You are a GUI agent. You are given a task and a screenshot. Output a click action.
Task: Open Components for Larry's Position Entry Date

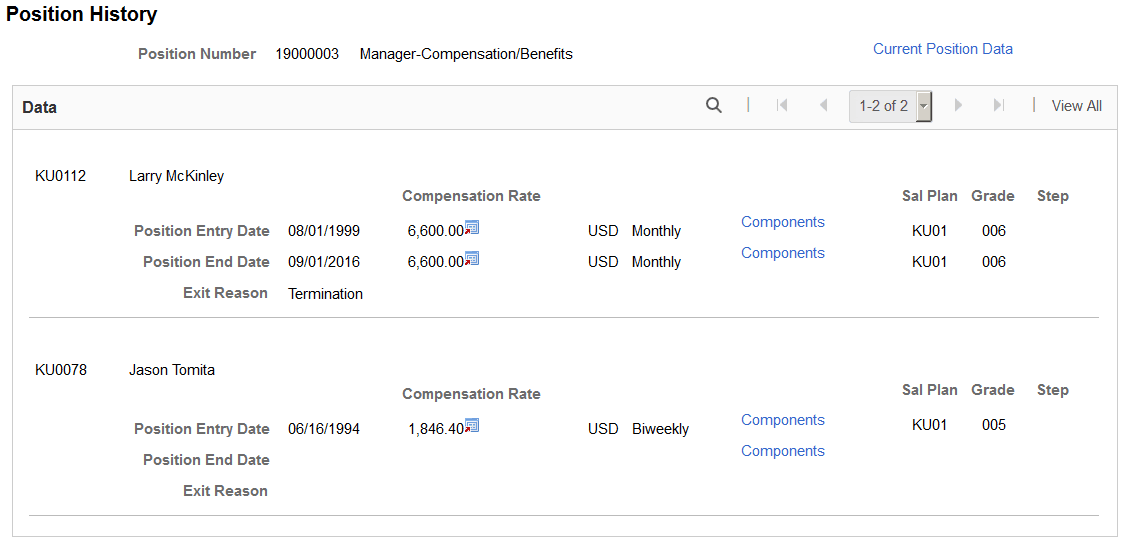click(782, 222)
